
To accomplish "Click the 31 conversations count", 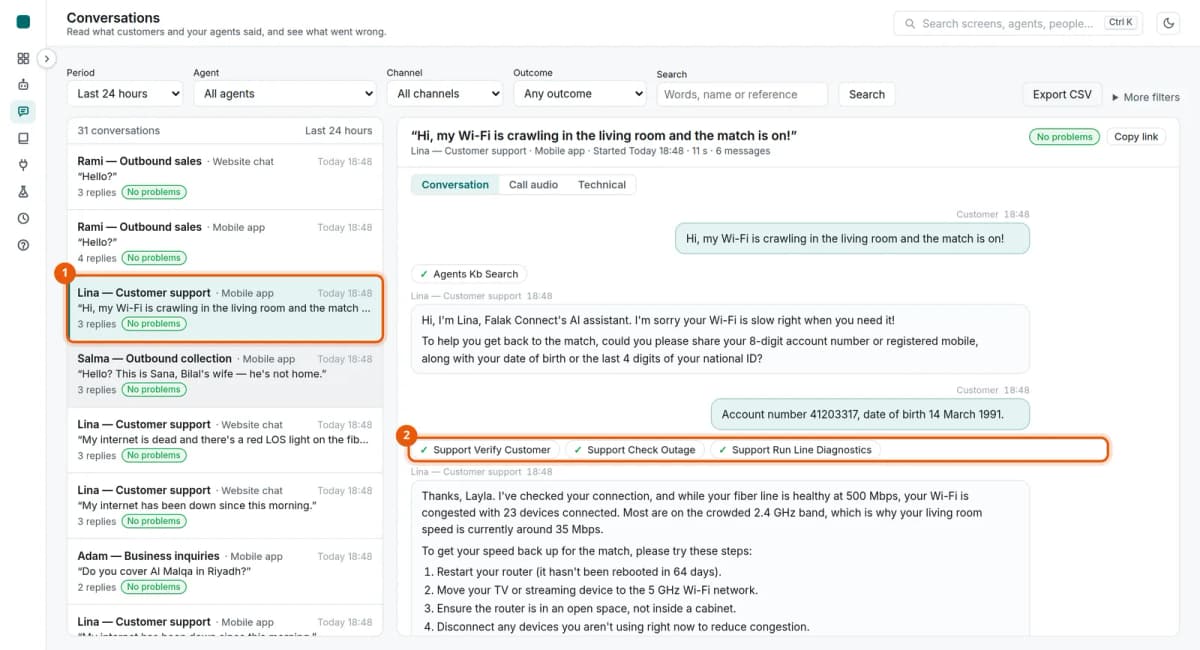I will click(118, 131).
